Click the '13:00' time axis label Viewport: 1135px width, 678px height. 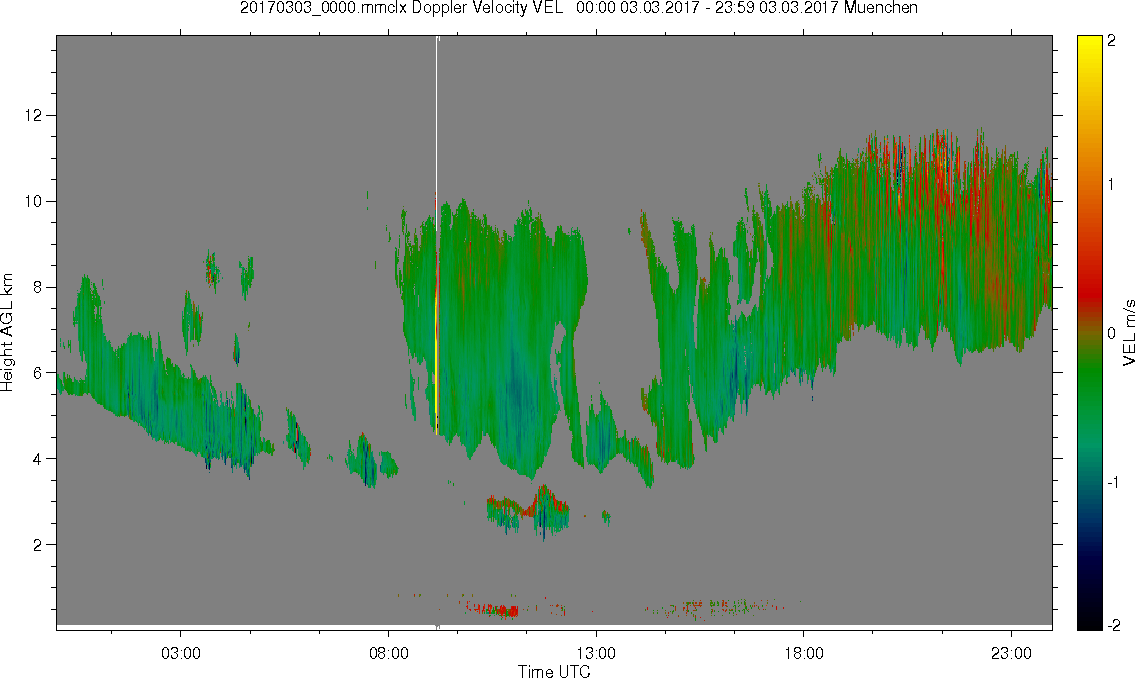pyautogui.click(x=596, y=654)
